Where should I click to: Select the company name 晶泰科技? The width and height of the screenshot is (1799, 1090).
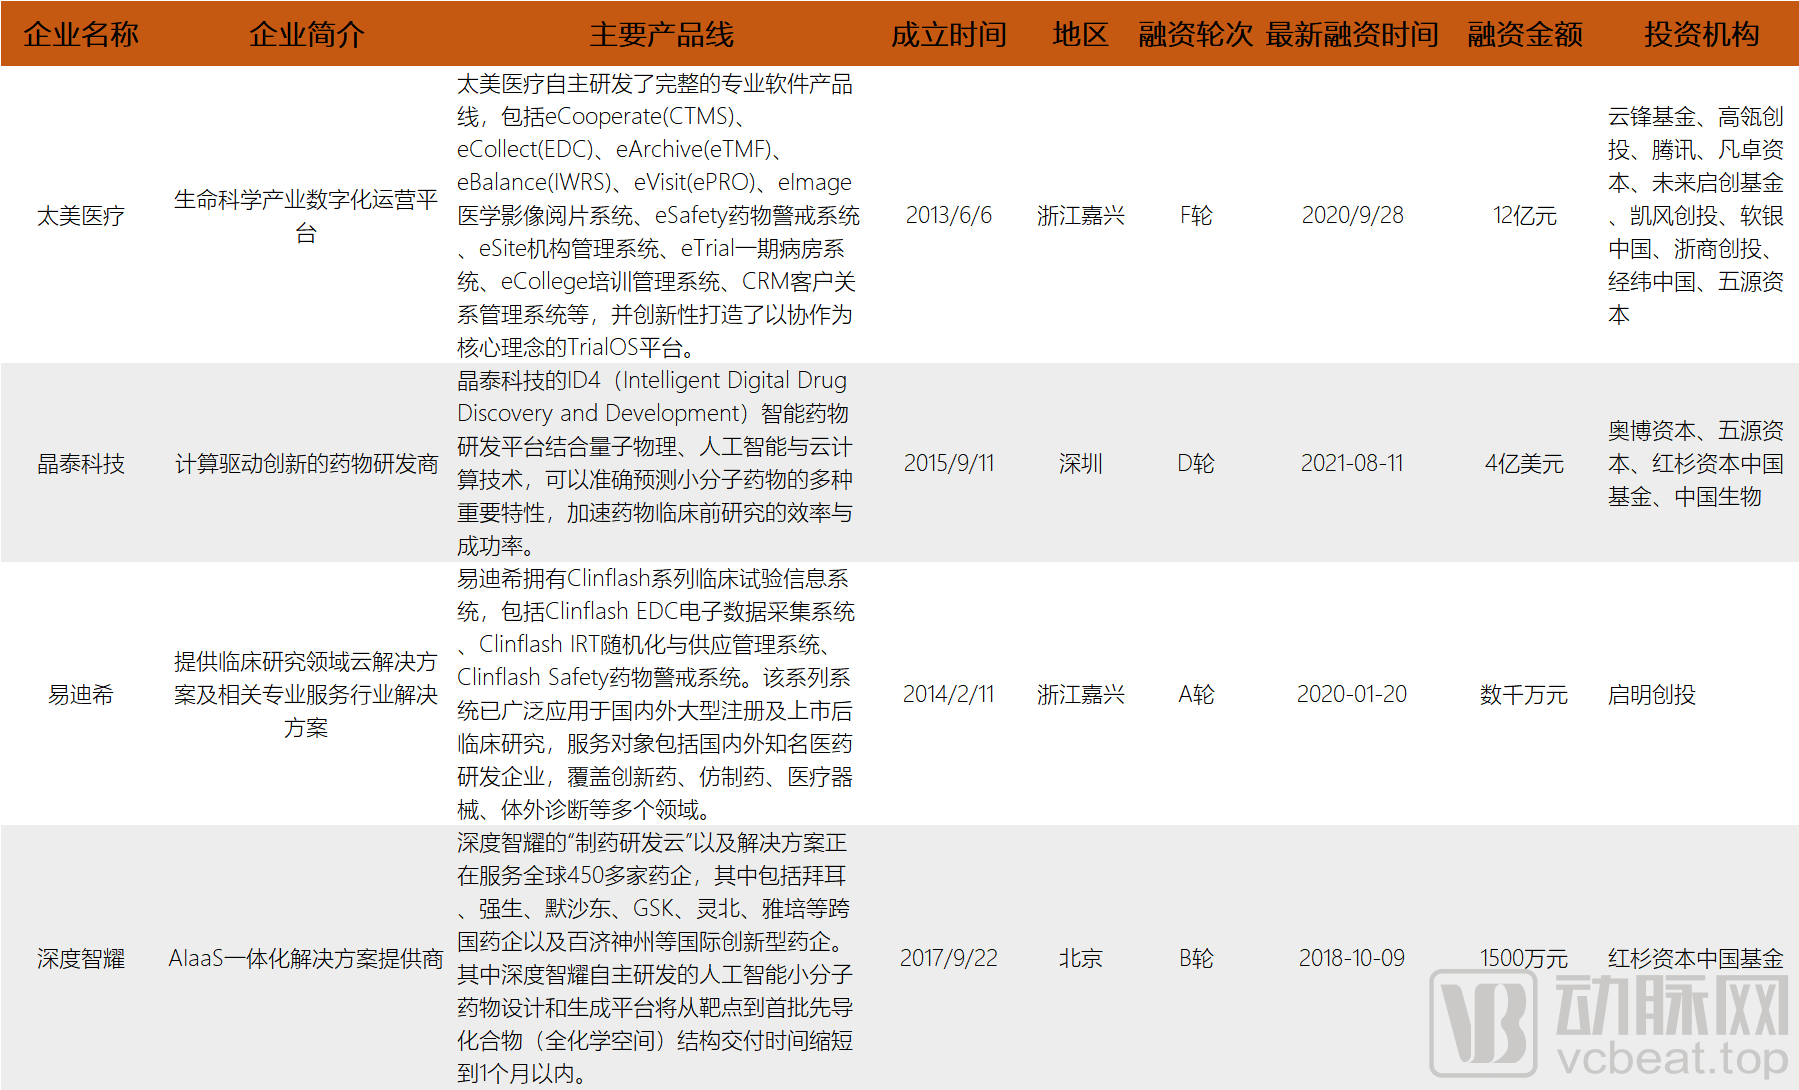pos(81,464)
